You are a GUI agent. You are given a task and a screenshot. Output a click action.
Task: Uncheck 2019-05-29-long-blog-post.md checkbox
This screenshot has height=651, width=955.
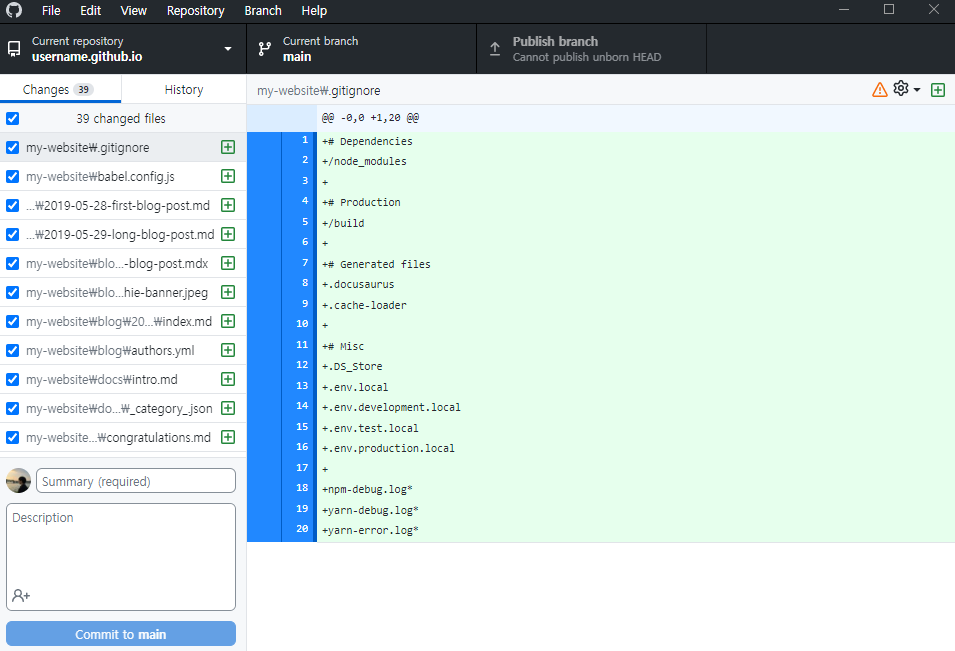pyautogui.click(x=12, y=234)
